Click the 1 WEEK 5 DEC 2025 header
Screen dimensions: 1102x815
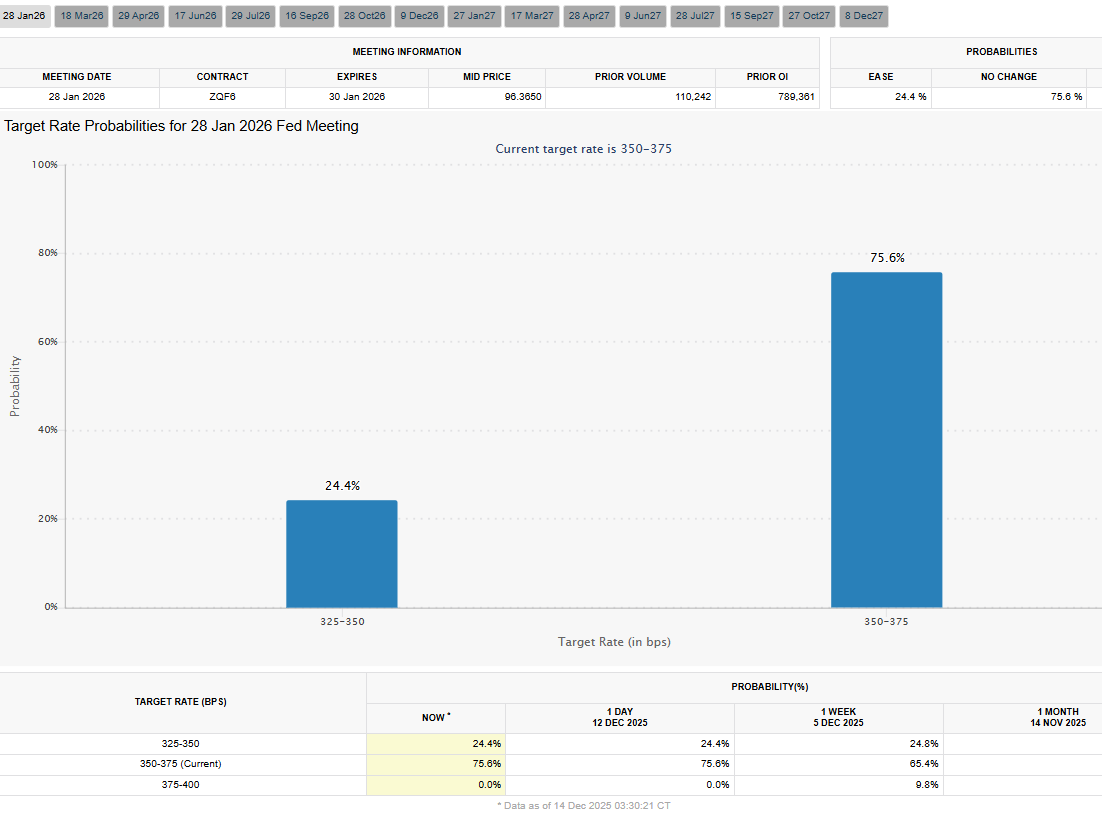[x=838, y=717]
